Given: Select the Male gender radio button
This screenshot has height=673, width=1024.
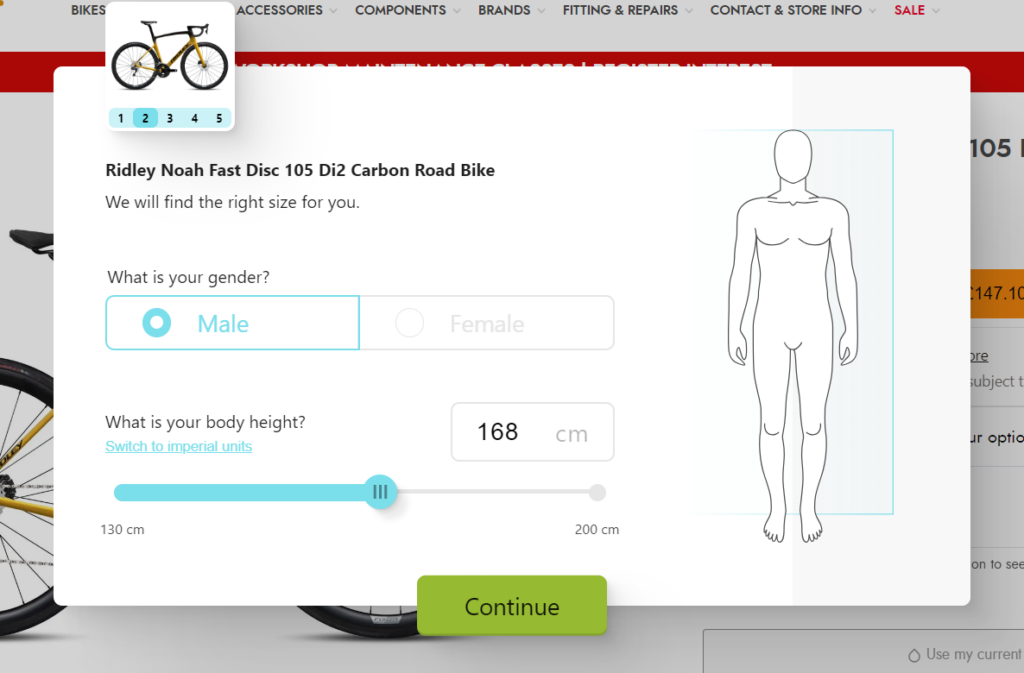Looking at the screenshot, I should 232,322.
